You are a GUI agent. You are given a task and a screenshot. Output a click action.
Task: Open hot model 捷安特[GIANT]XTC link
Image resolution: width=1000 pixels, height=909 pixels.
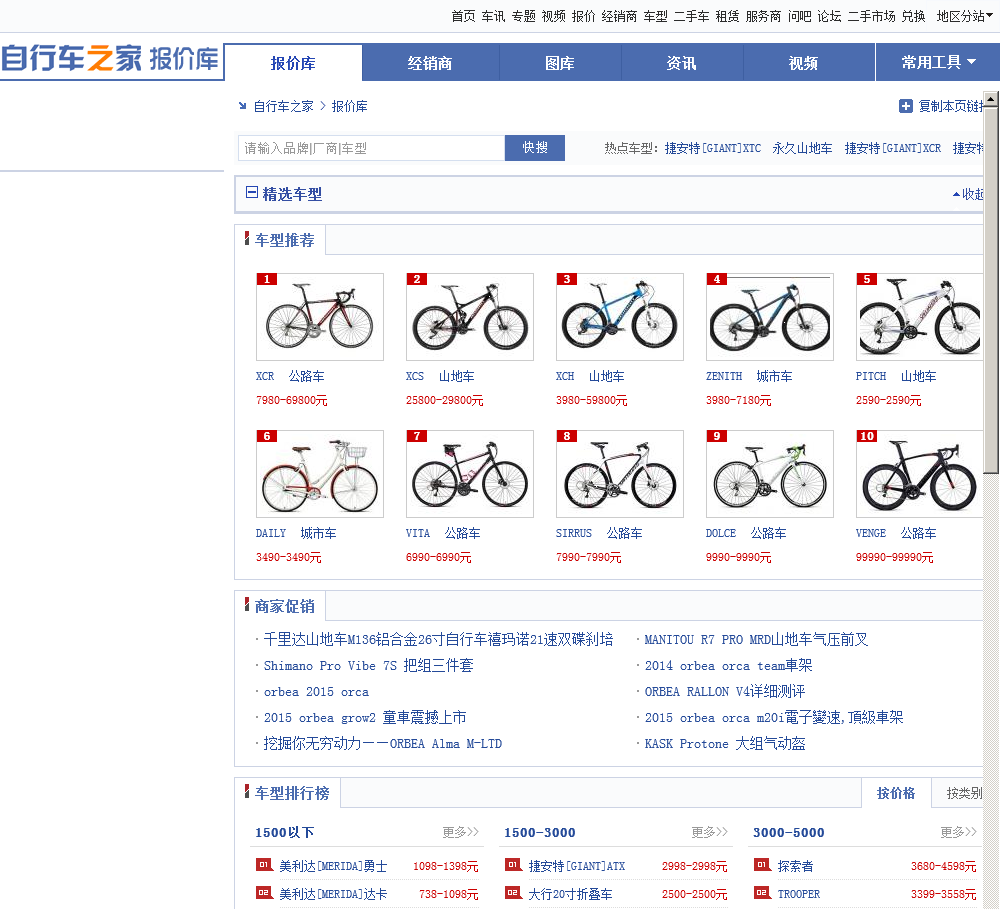point(713,149)
